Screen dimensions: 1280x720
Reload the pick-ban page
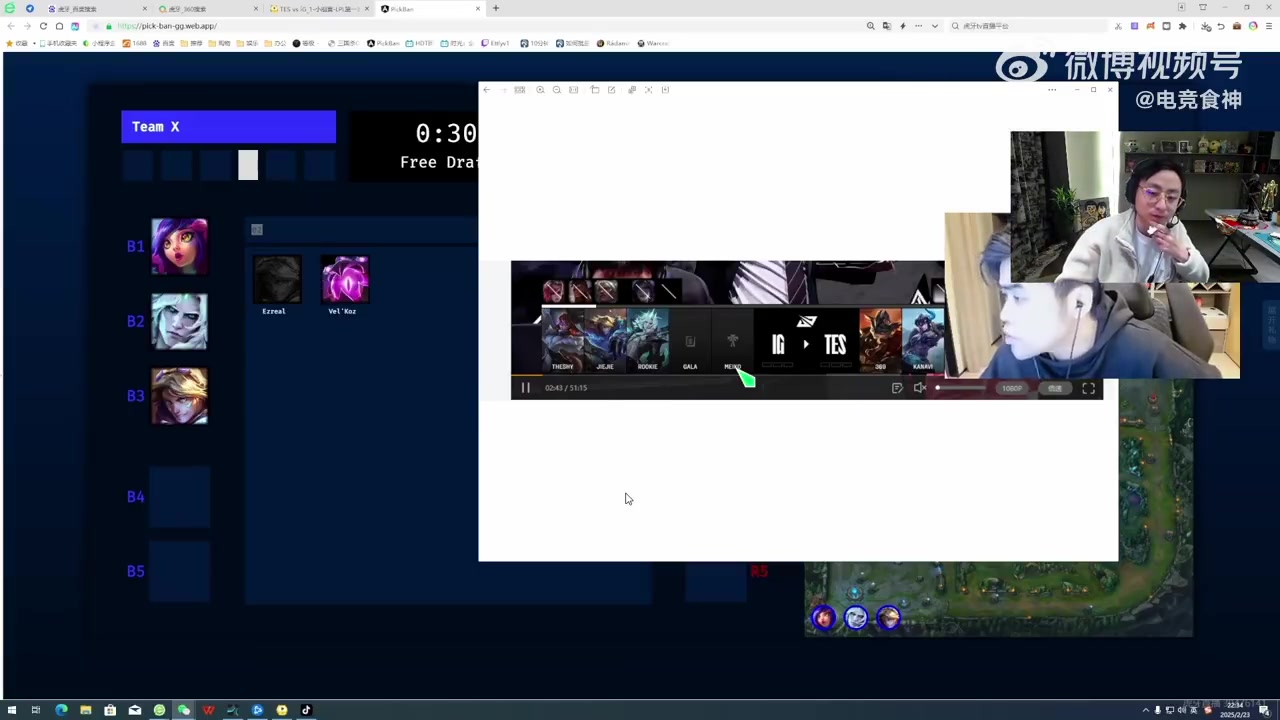point(43,26)
